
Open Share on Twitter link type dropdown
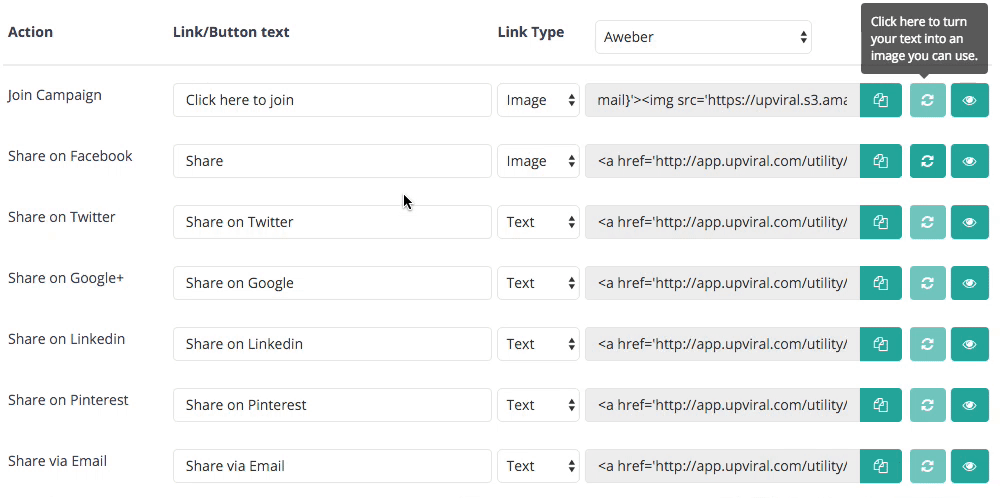(538, 222)
